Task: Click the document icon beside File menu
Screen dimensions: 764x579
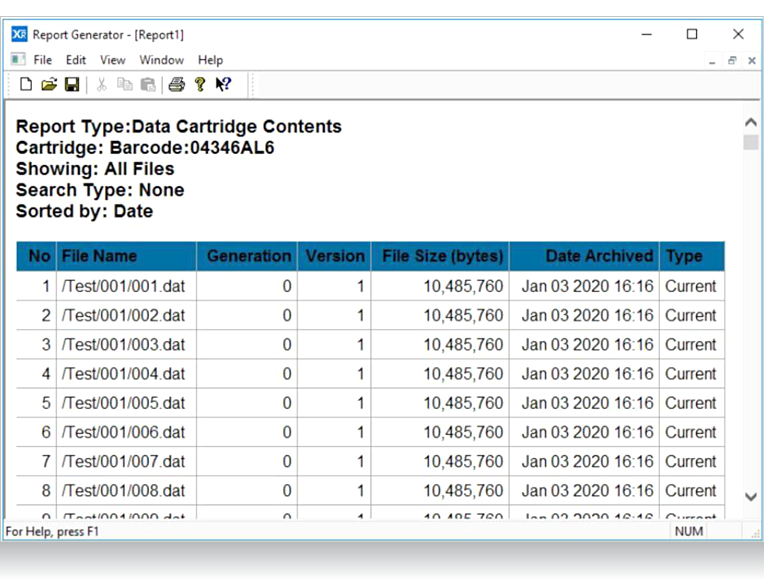Action: tap(18, 59)
